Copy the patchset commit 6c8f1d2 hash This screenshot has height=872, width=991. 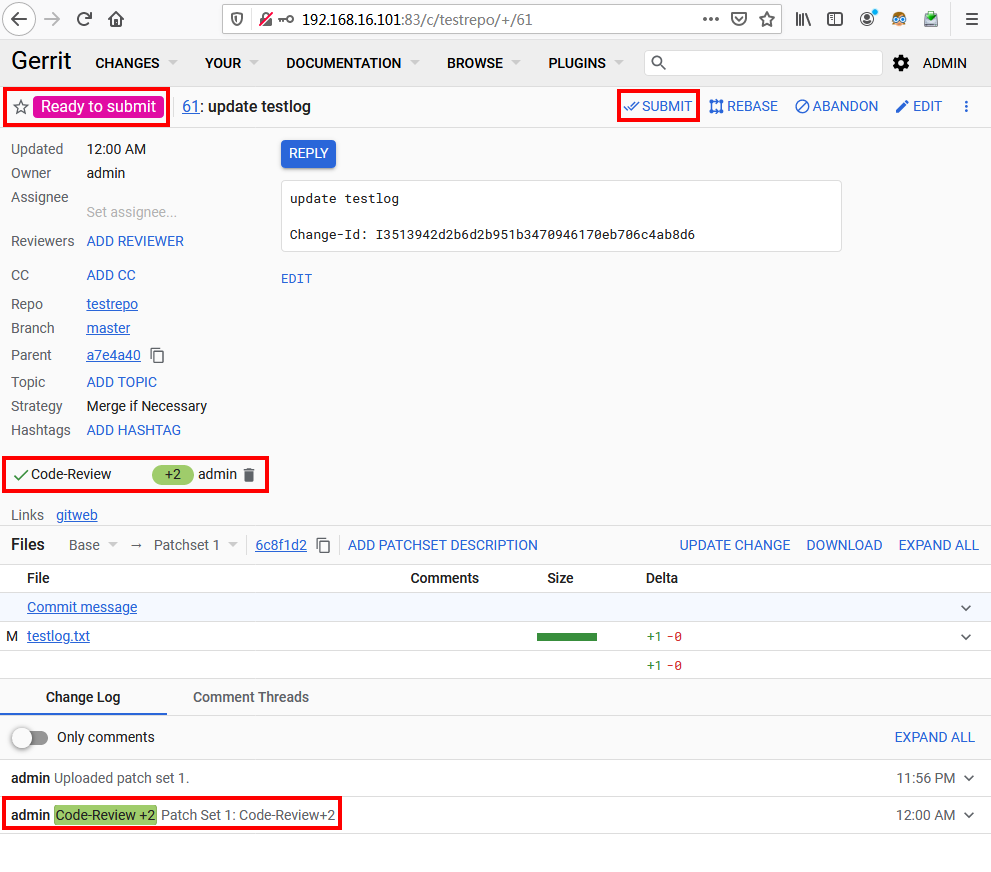pos(323,545)
